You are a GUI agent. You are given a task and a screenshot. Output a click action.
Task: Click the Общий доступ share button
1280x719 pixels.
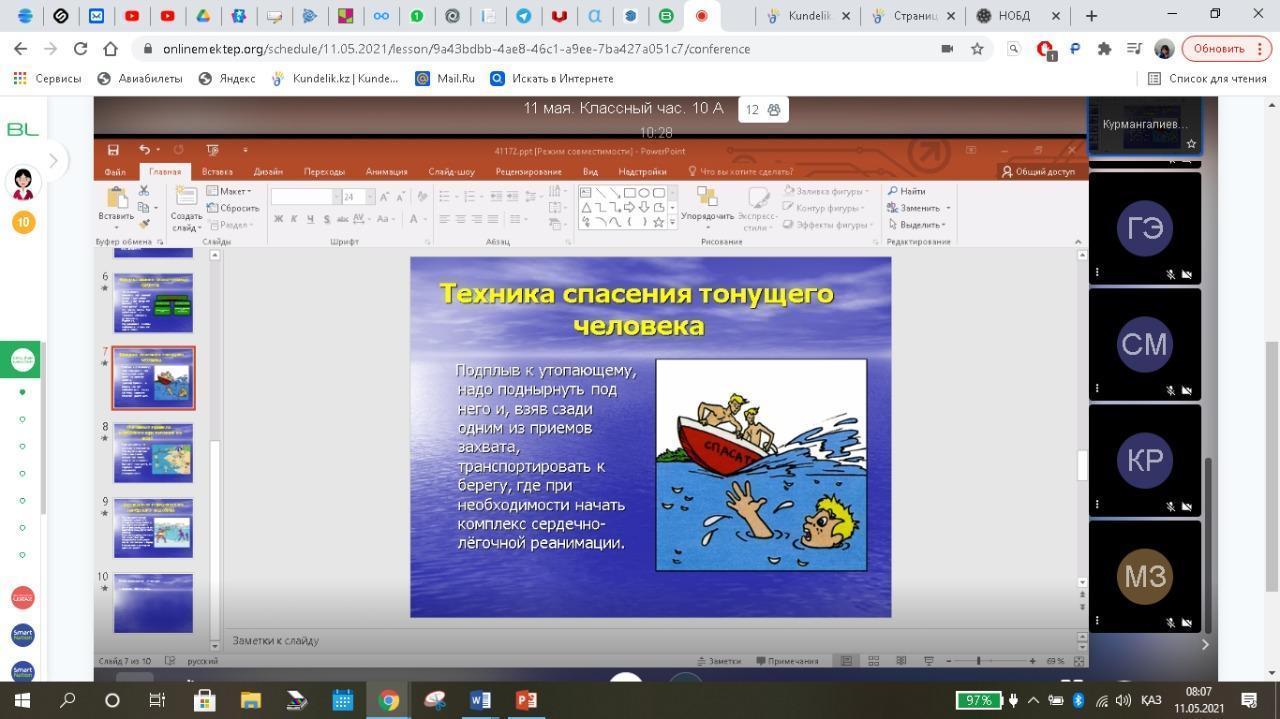coord(1038,171)
